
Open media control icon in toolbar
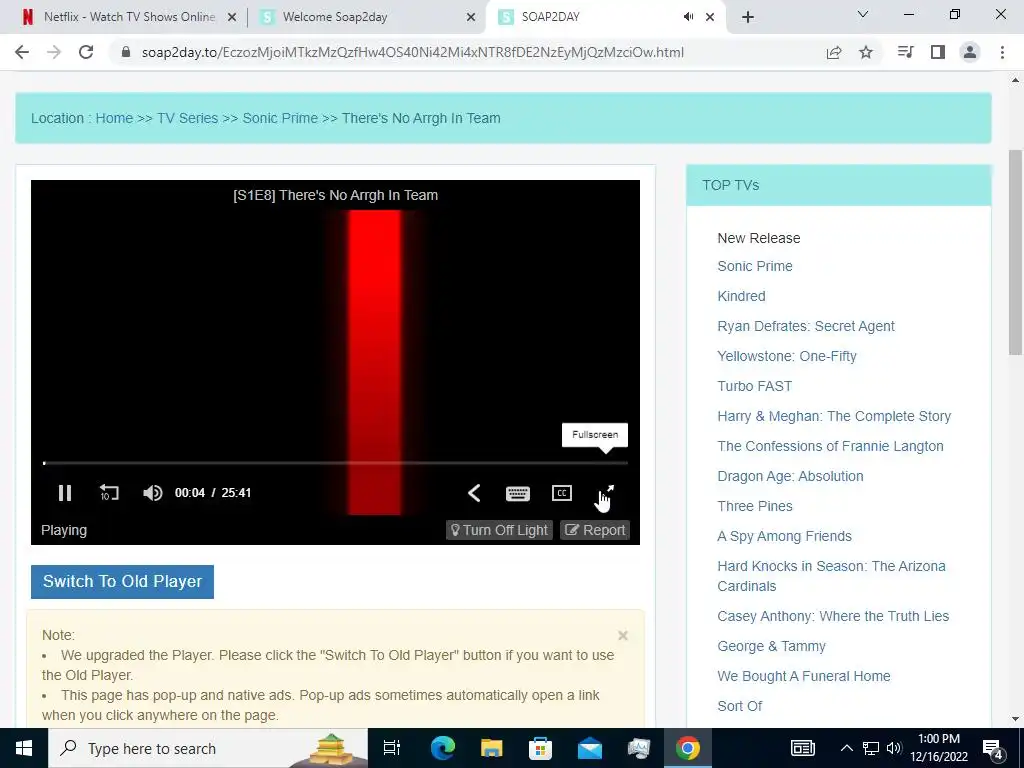(905, 52)
